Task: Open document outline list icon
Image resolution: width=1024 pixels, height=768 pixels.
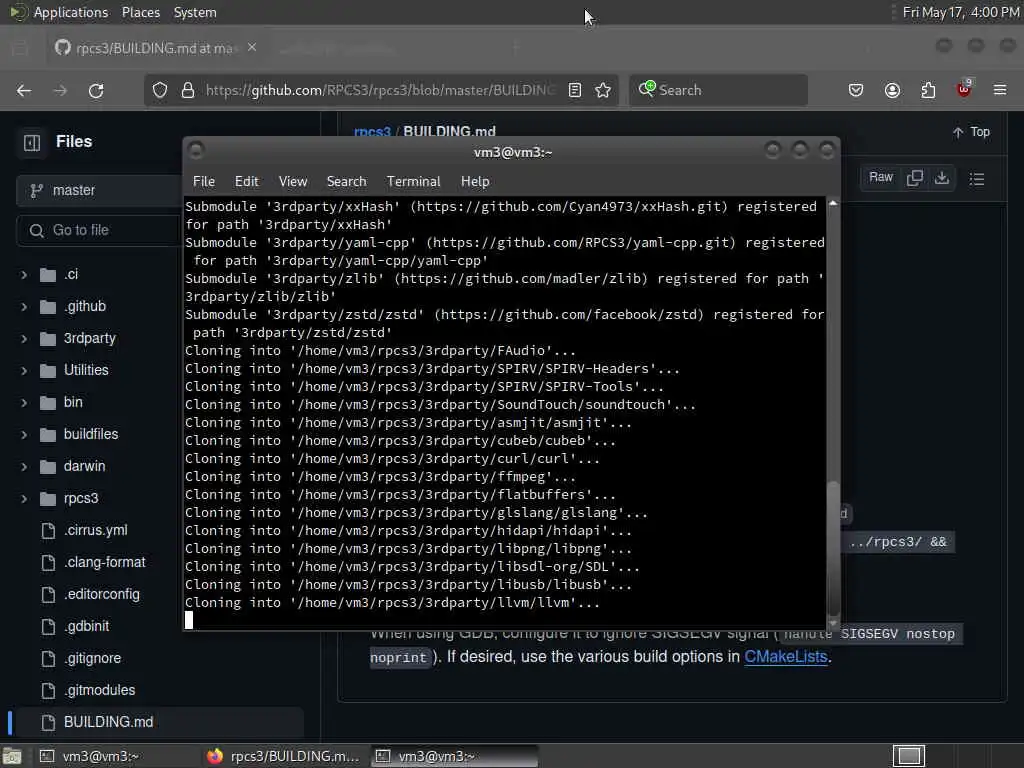Action: (977, 179)
